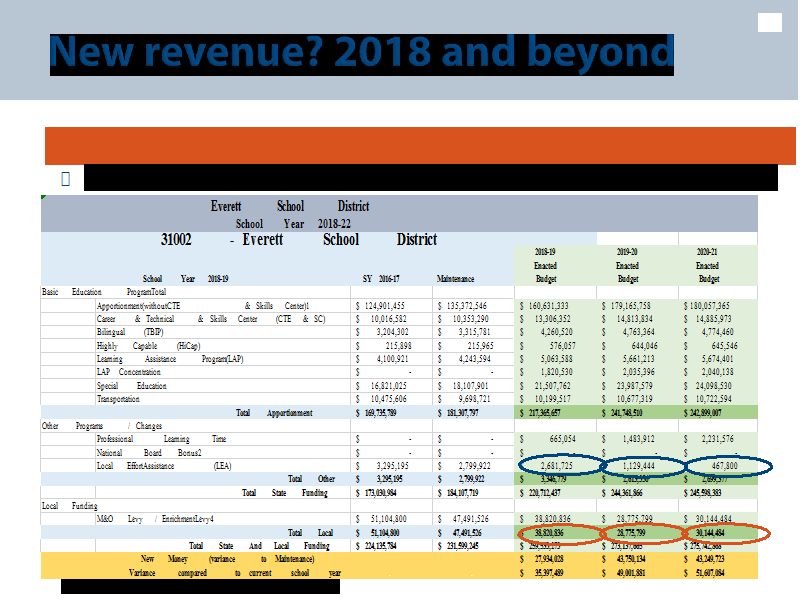Viewport: 800px width, 600px height.
Task: Click the circled LEA value 1,129,444
Action: point(638,466)
